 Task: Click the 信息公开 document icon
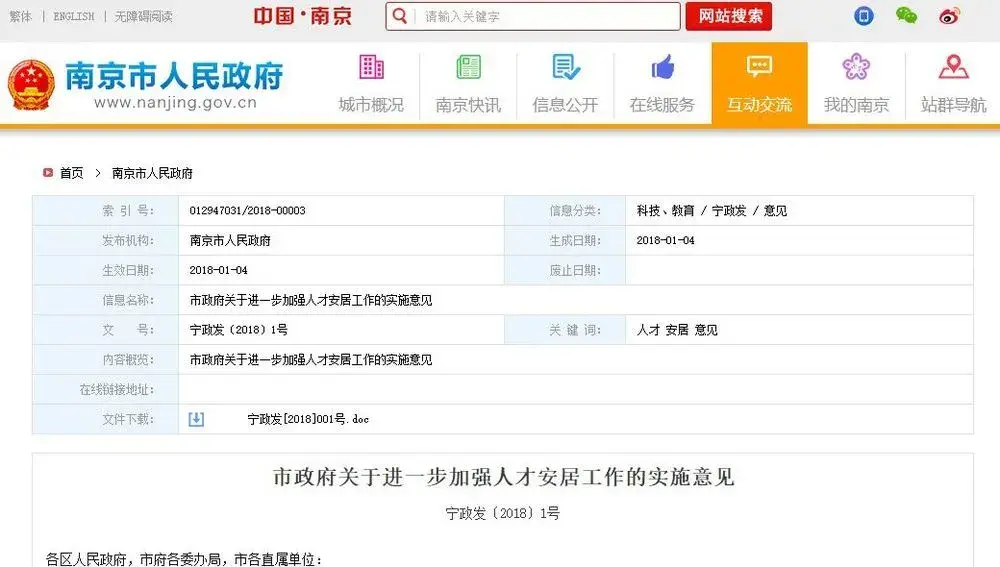click(x=566, y=67)
